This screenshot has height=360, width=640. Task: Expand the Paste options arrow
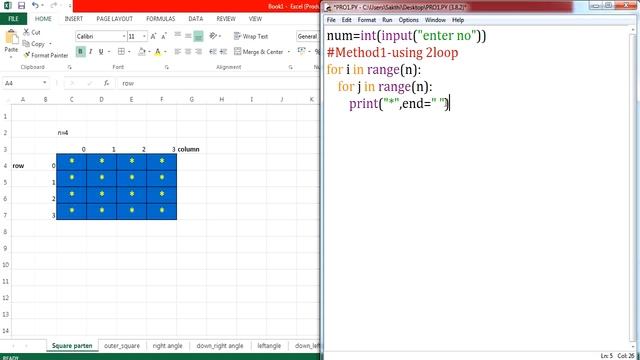pyautogui.click(x=11, y=57)
